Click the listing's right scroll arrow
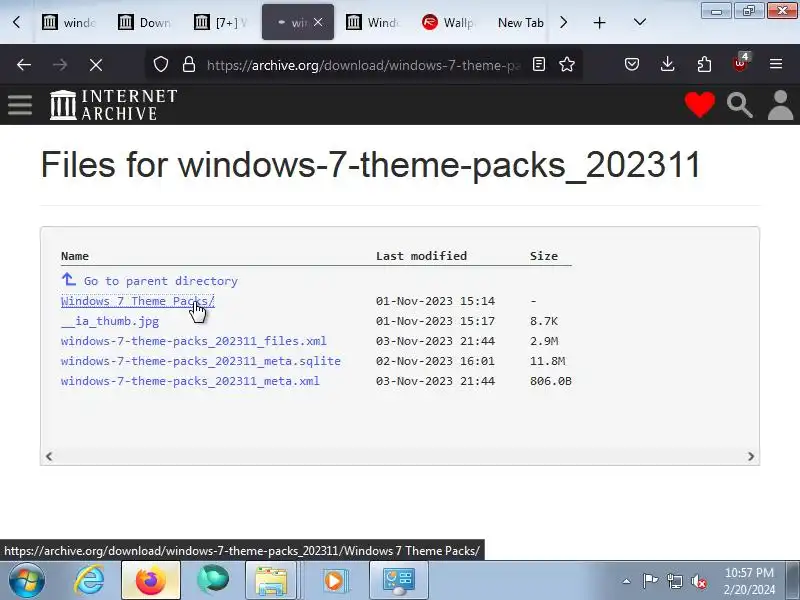Screen dimensions: 800x600 pos(751,456)
